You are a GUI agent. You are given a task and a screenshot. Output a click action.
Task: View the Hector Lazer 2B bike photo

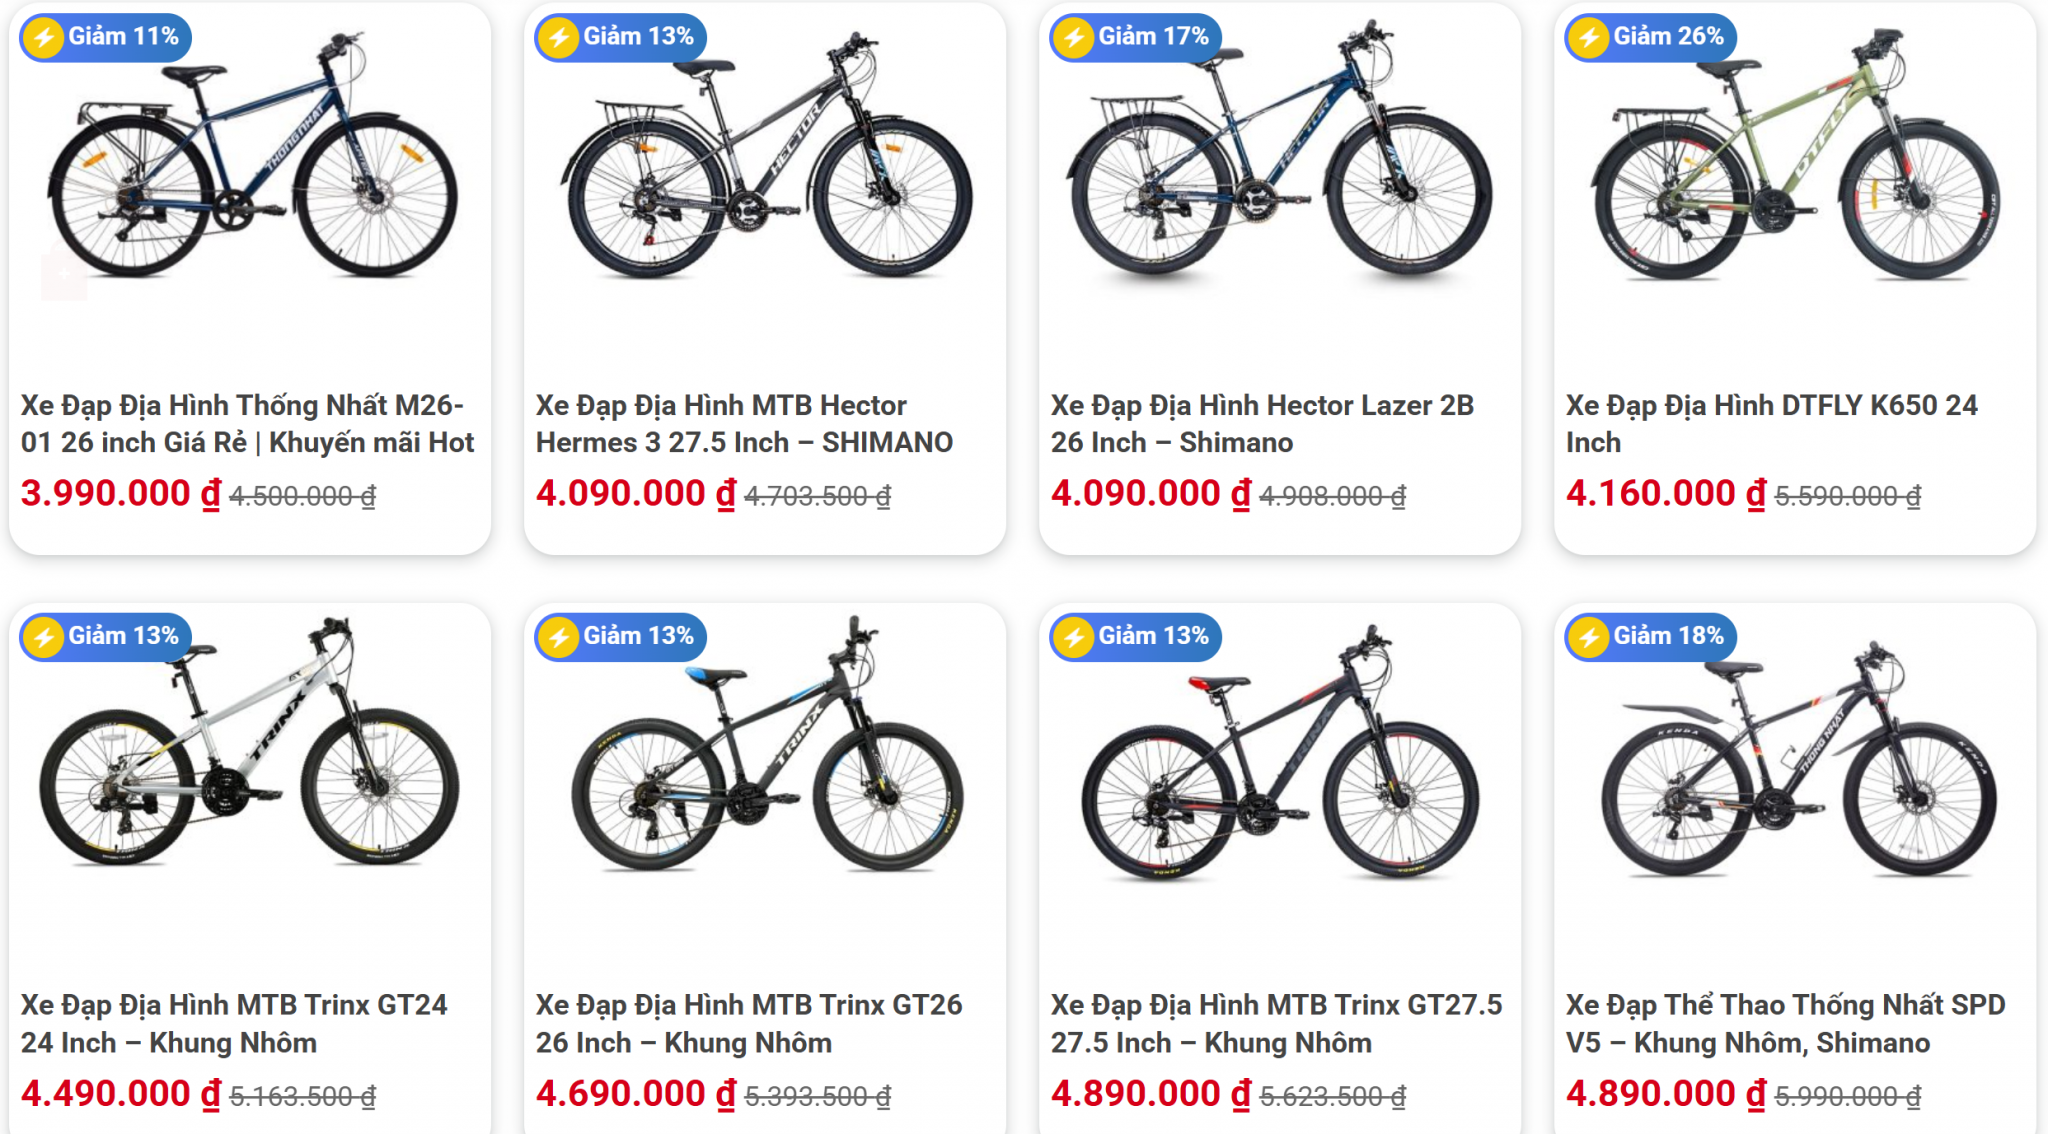pos(1280,170)
